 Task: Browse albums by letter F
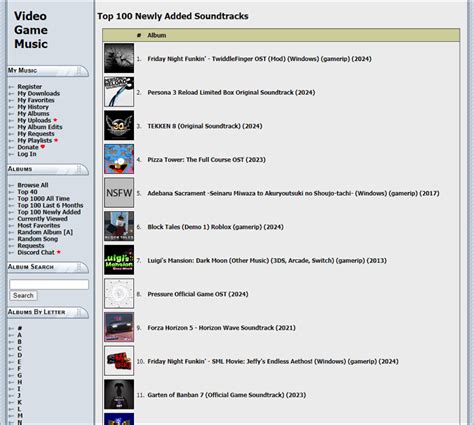tap(19, 369)
